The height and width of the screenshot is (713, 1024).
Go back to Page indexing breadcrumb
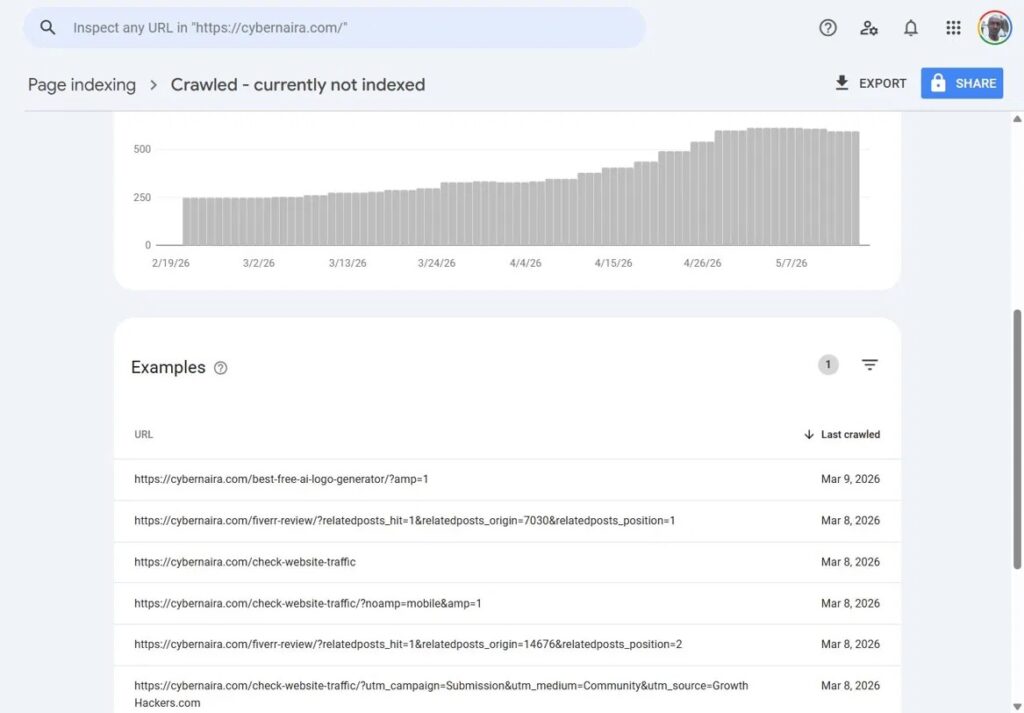point(82,85)
